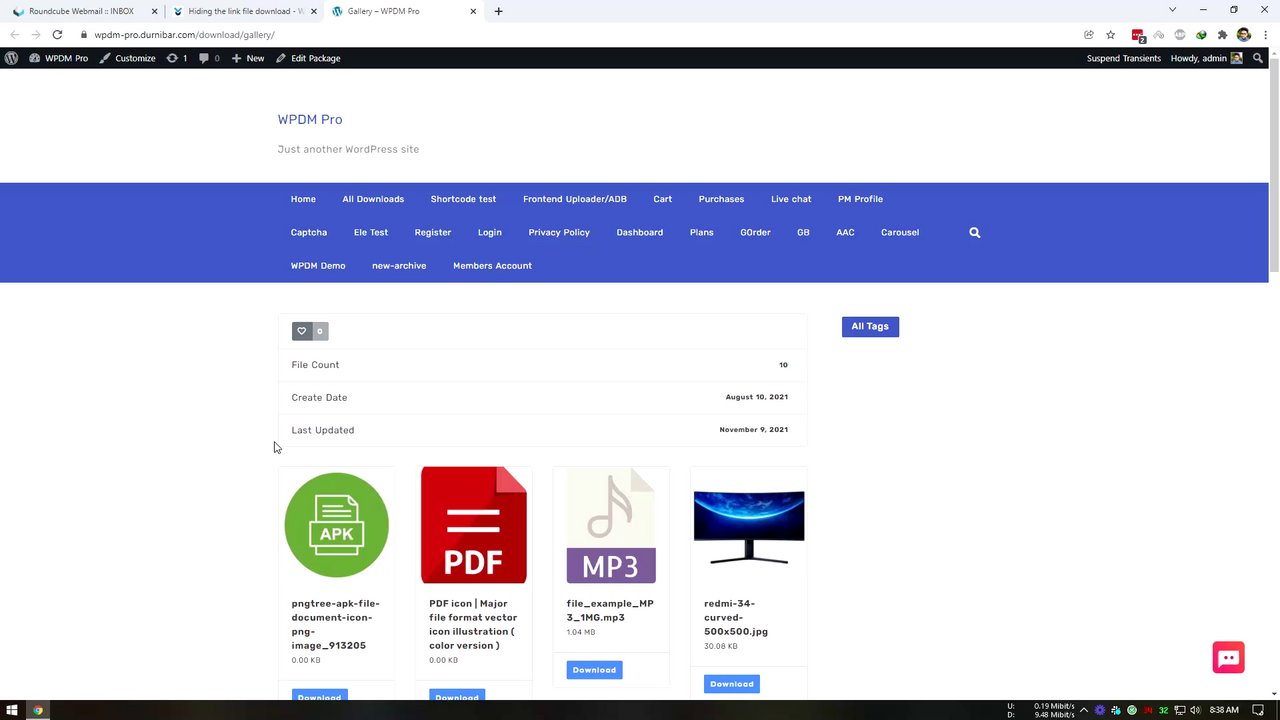This screenshot has height=720, width=1280.
Task: Open the Howdy, admin account menu
Action: click(1206, 58)
